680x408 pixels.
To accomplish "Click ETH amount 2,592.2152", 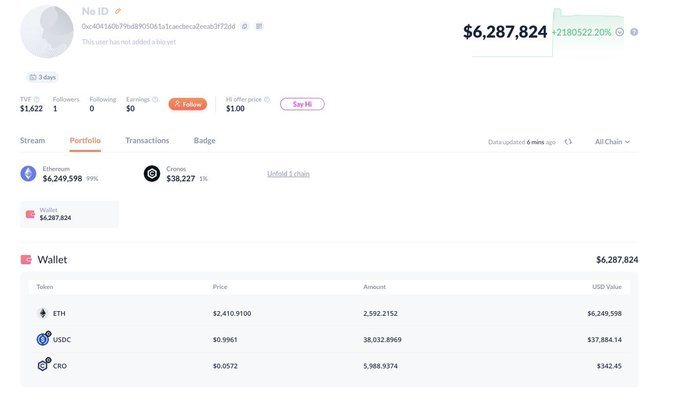I will click(380, 313).
